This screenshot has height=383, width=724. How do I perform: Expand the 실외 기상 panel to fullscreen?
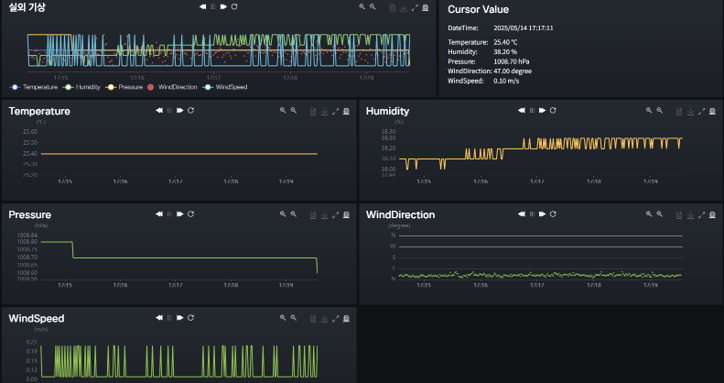tap(415, 8)
